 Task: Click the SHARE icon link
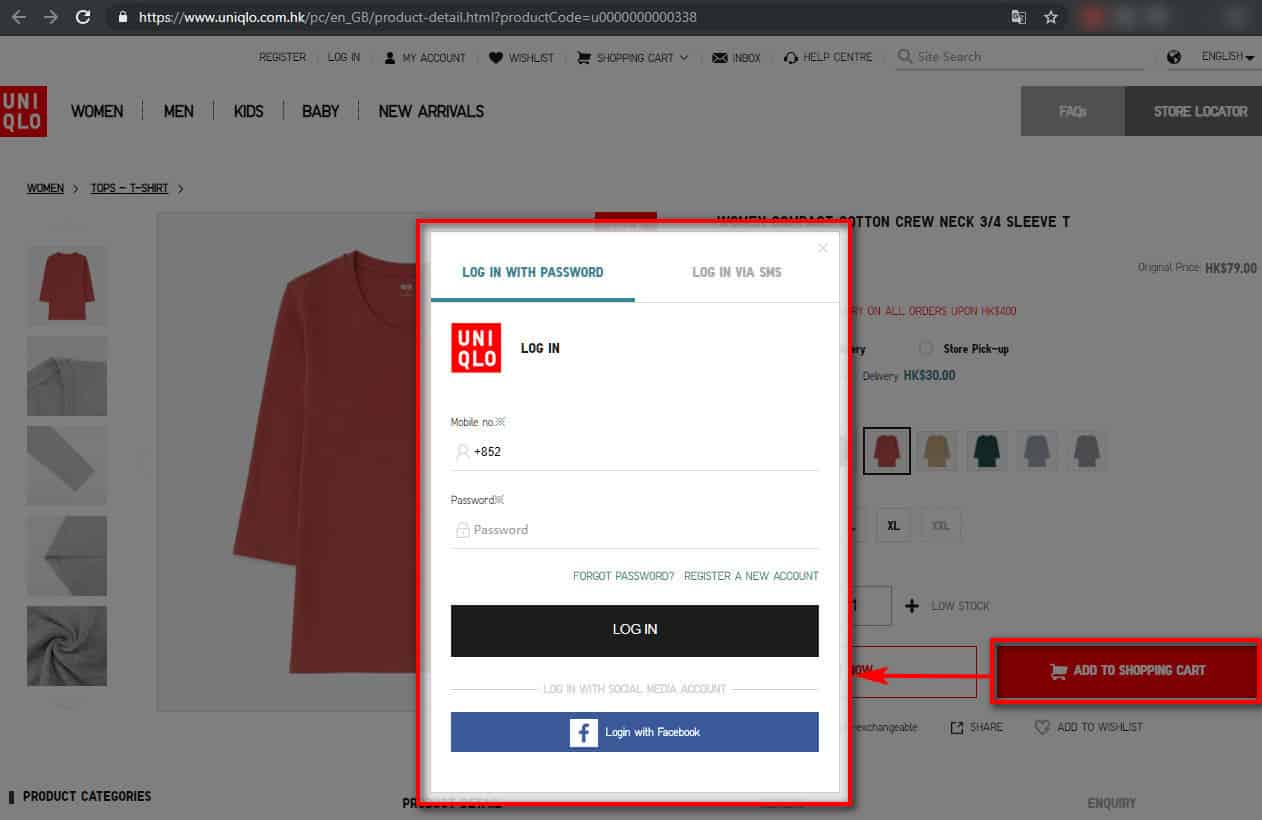click(x=976, y=727)
